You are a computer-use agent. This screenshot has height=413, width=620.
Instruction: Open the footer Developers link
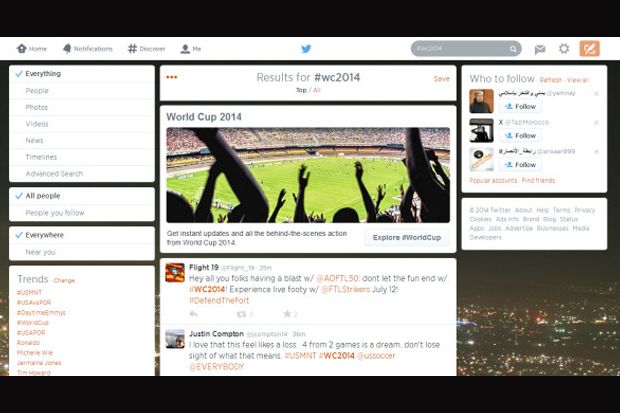coord(485,237)
